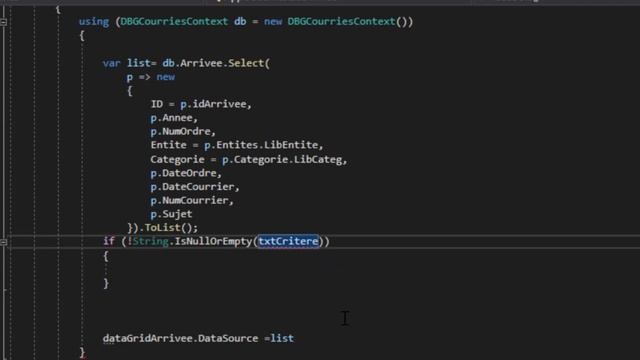This screenshot has width=640, height=360.
Task: Click Categorie = p.Categorie.LibCateg line
Action: tap(249, 159)
